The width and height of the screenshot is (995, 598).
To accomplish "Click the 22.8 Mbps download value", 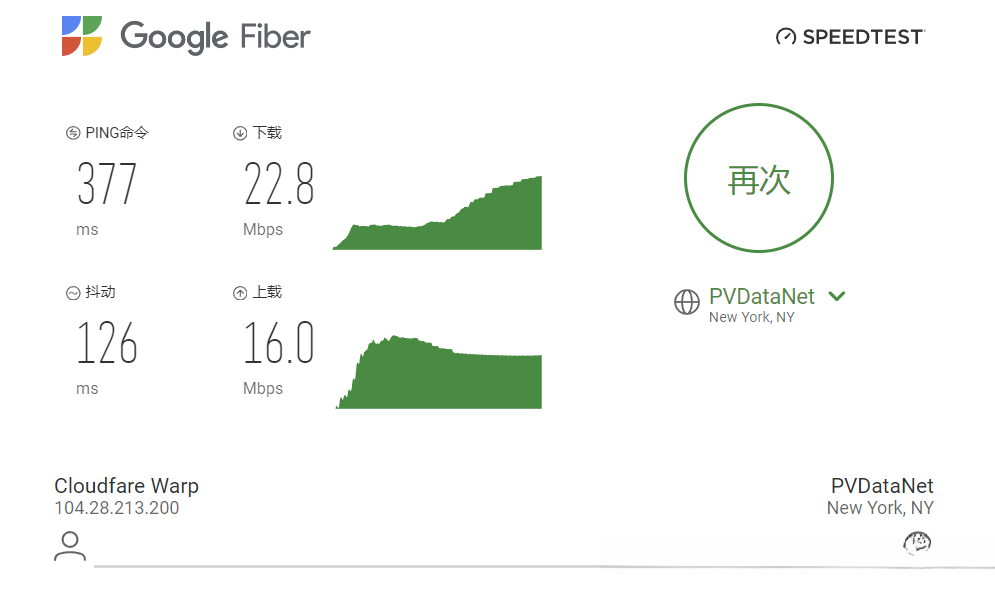I will tap(279, 183).
